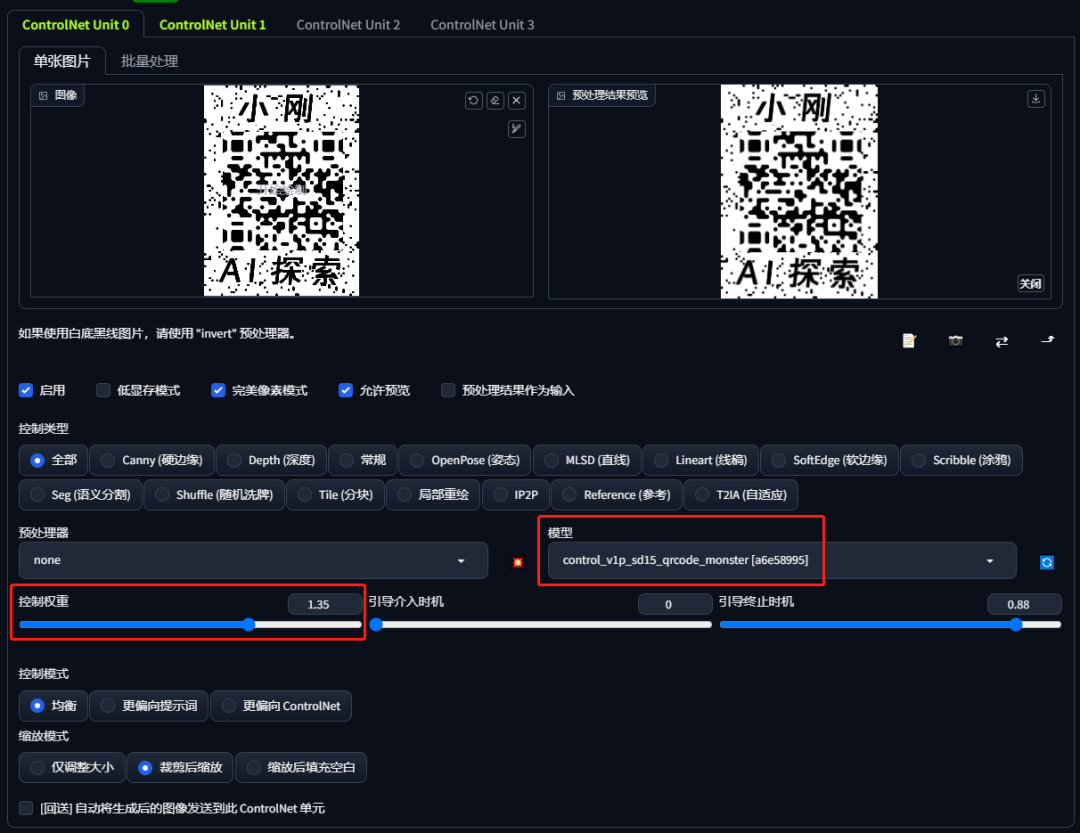This screenshot has width=1080, height=833.
Task: Open the ControlNet Unit 2 tab
Action: pos(348,25)
